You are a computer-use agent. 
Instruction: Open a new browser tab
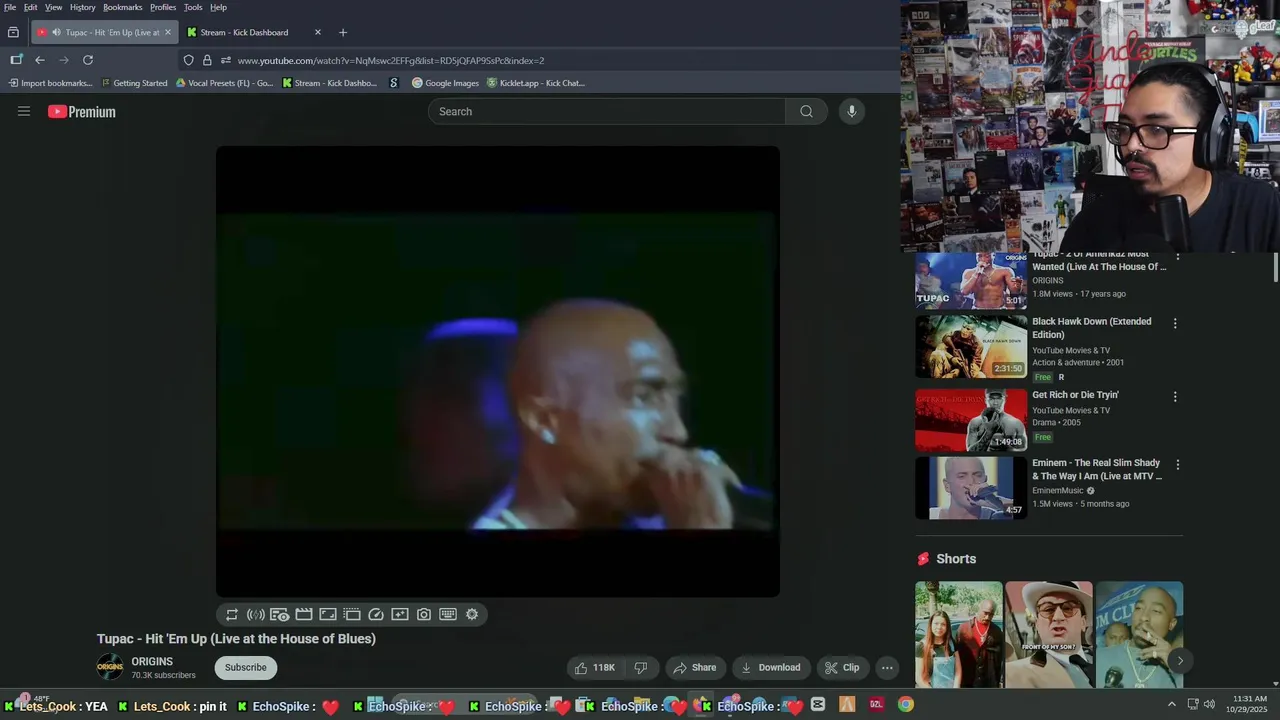coord(343,32)
